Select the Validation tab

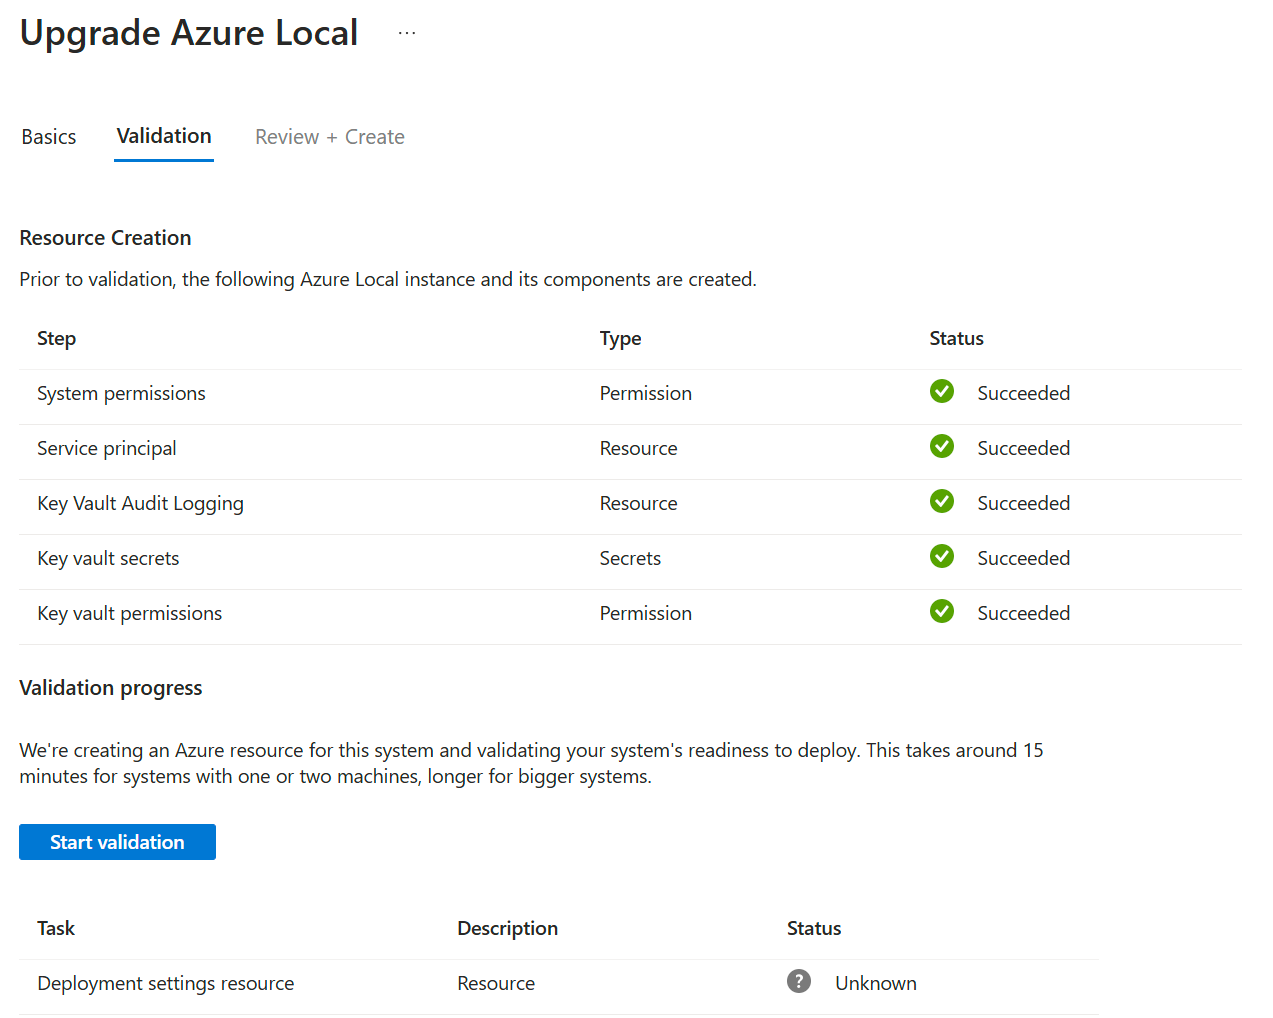pos(164,136)
